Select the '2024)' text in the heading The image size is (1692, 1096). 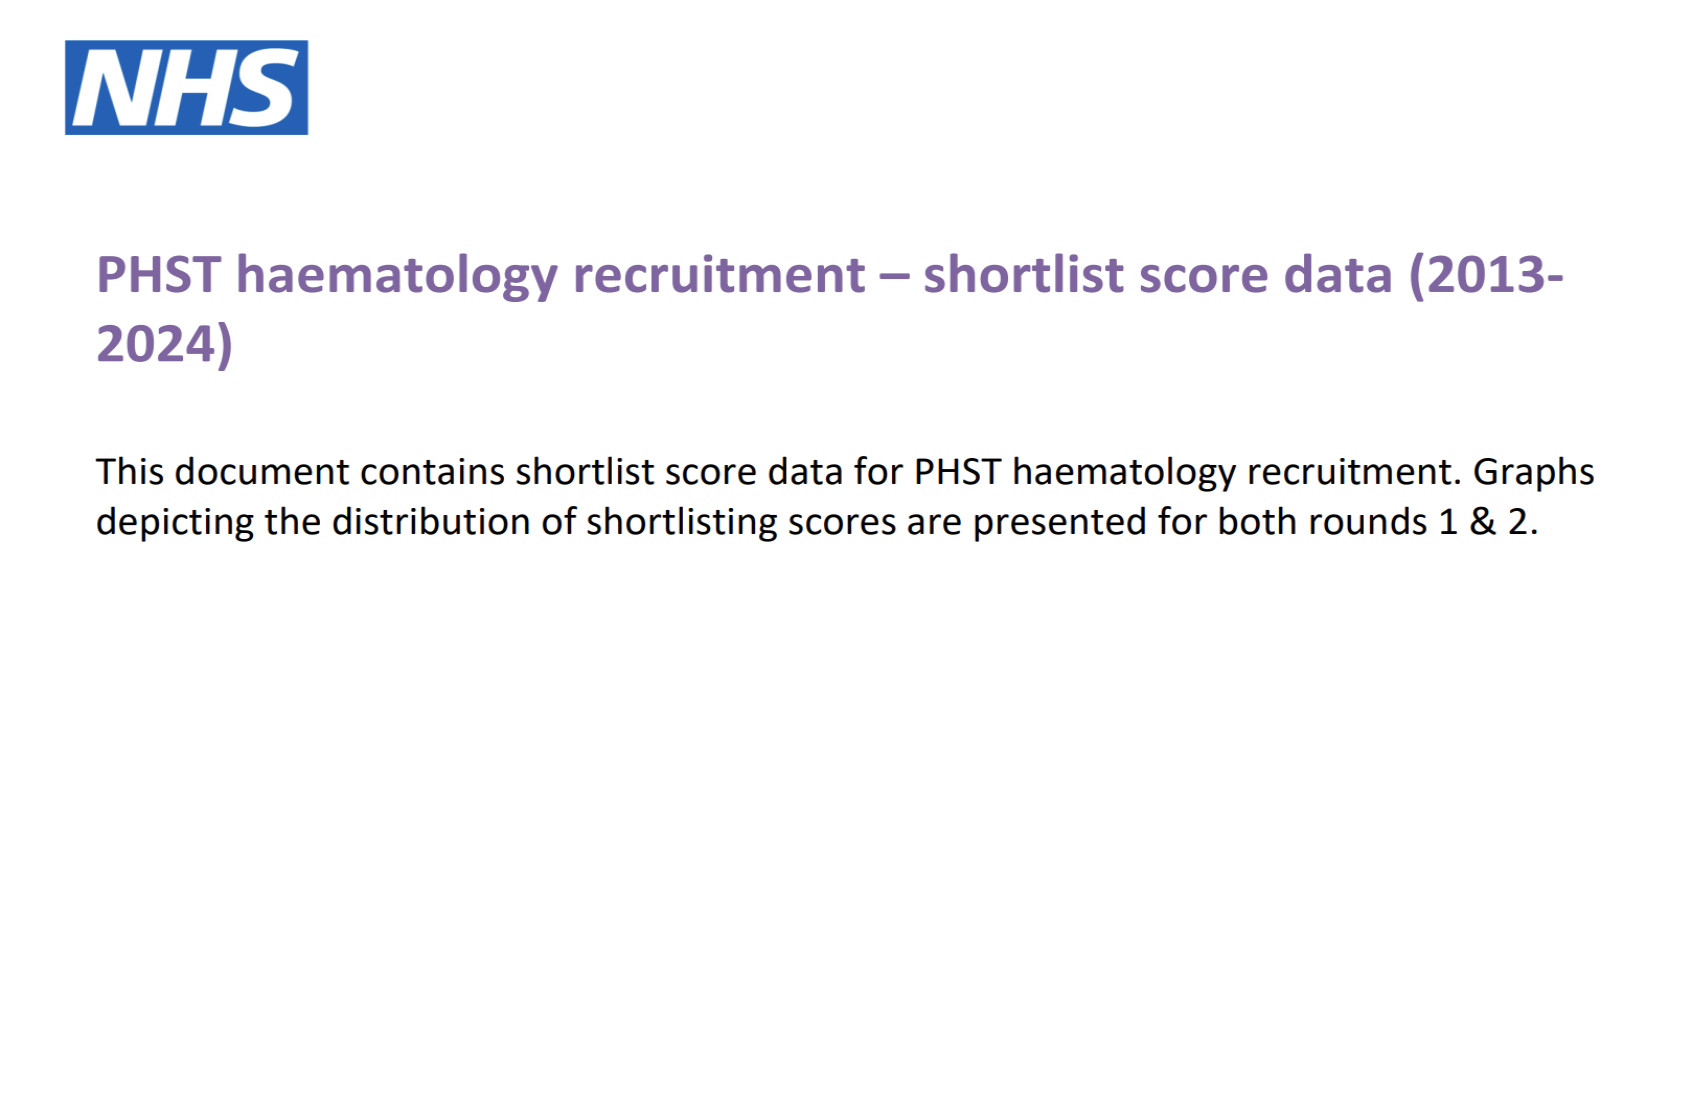(164, 344)
